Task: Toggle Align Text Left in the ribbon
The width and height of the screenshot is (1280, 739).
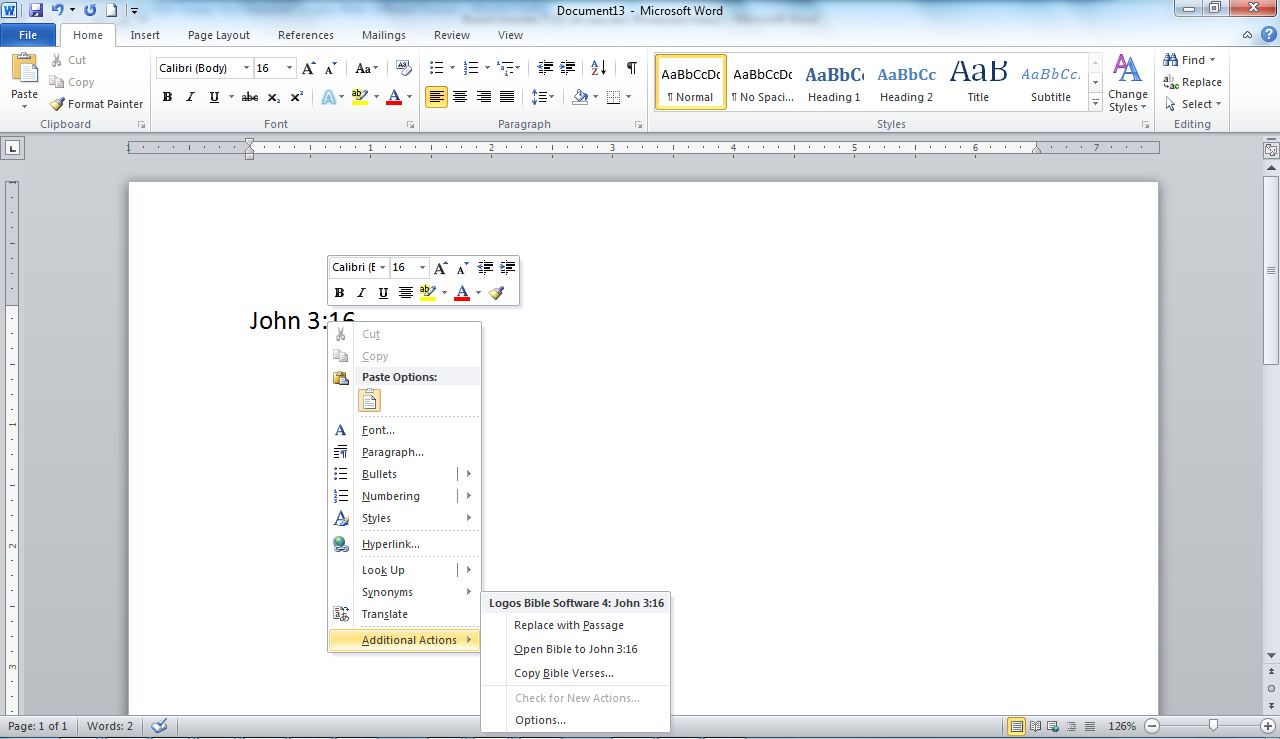Action: [436, 97]
